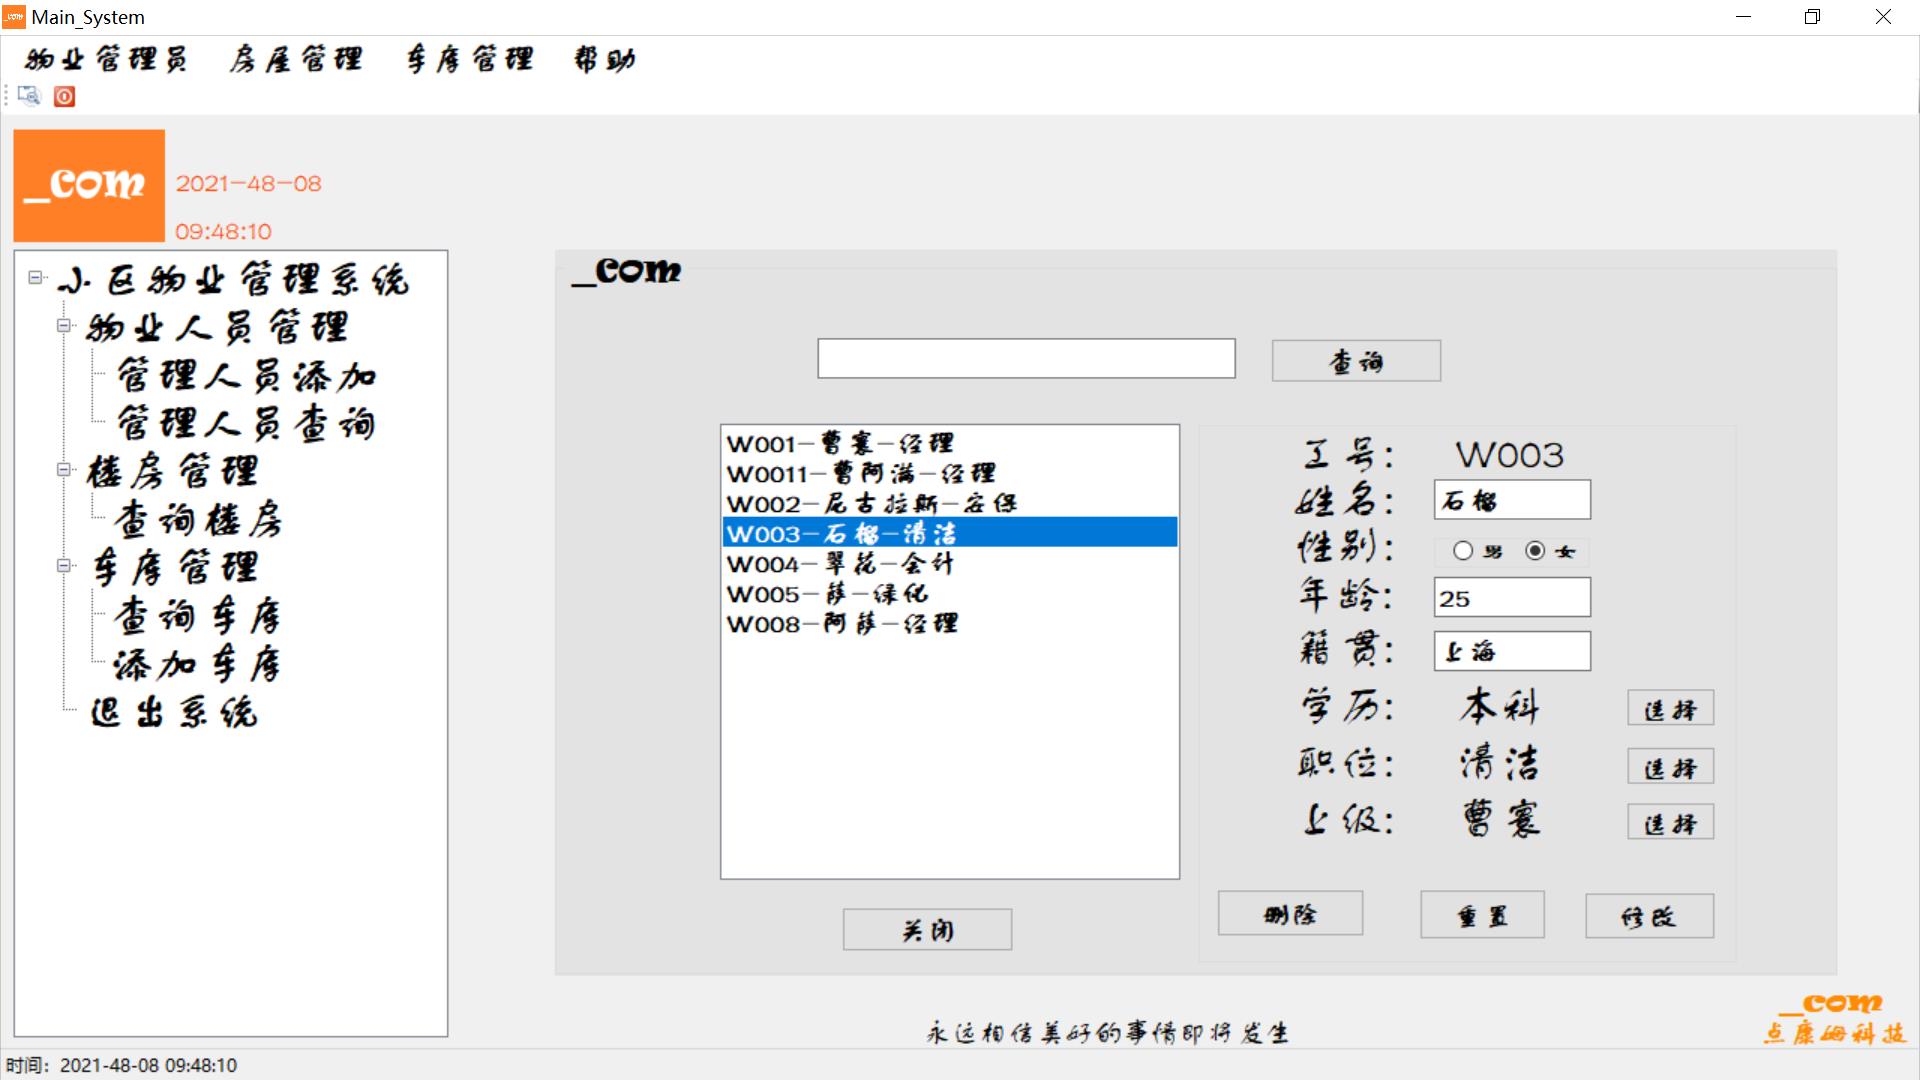1920x1080 pixels.
Task: Click the 修改 button
Action: point(1649,916)
